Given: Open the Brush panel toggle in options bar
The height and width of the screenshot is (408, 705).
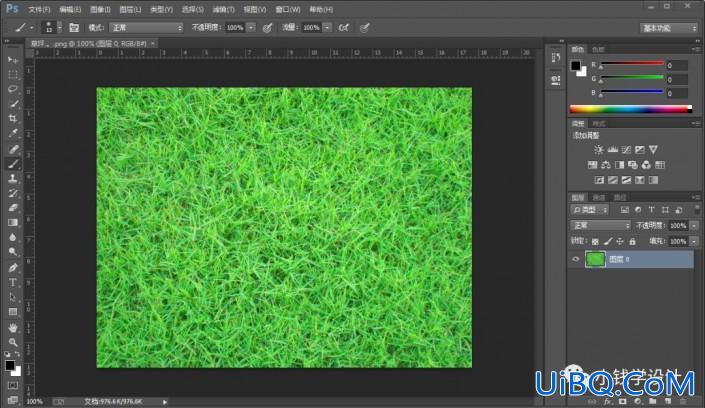Looking at the screenshot, I should [x=74, y=28].
